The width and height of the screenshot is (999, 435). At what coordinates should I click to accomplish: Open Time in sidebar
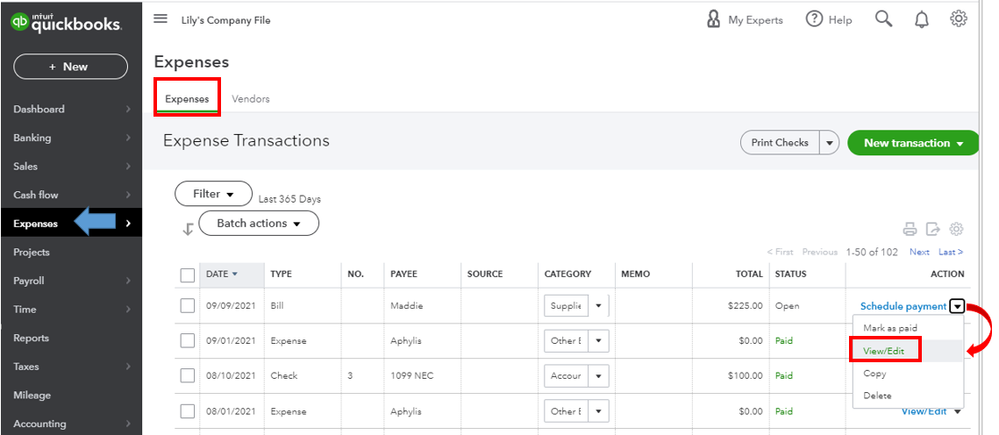point(71,310)
